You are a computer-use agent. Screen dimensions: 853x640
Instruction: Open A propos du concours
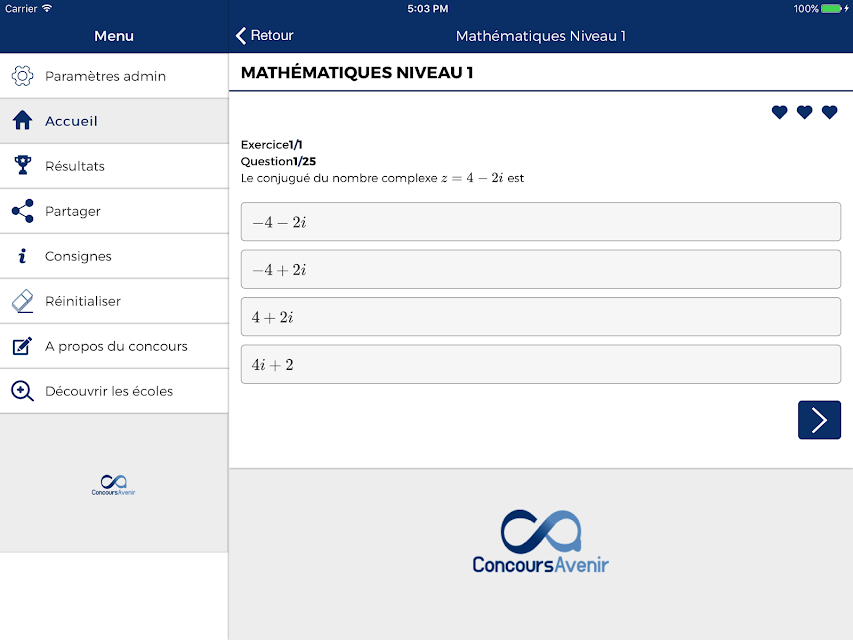point(114,346)
